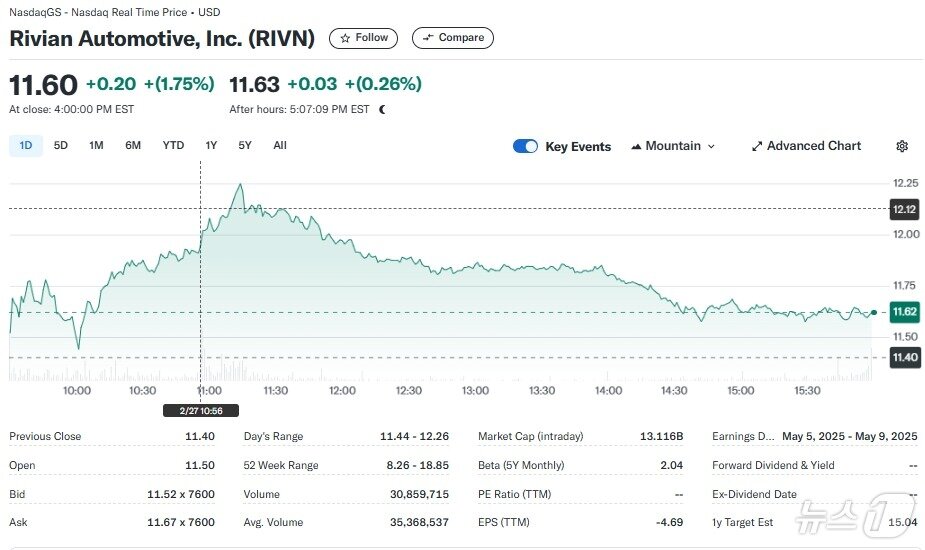Show year-to-date YTD range
Image resolution: width=925 pixels, height=550 pixels.
pyautogui.click(x=173, y=145)
